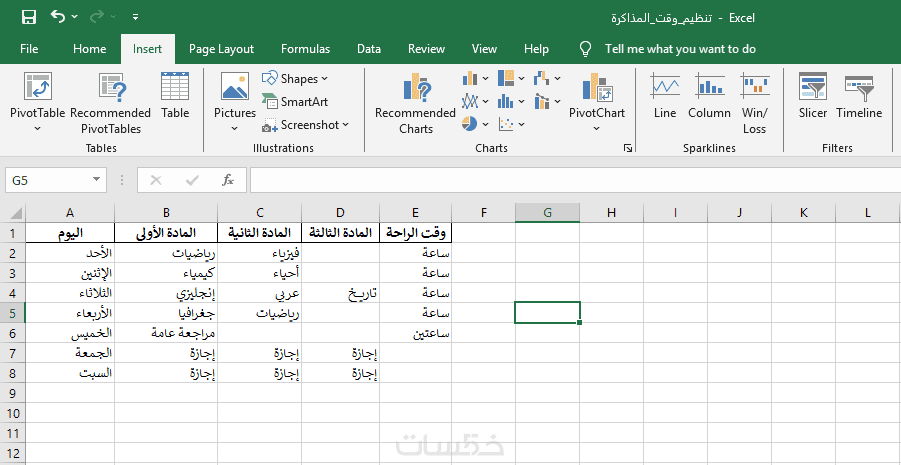This screenshot has width=901, height=465.
Task: Expand the Charts dialog launcher
Action: pyautogui.click(x=628, y=148)
